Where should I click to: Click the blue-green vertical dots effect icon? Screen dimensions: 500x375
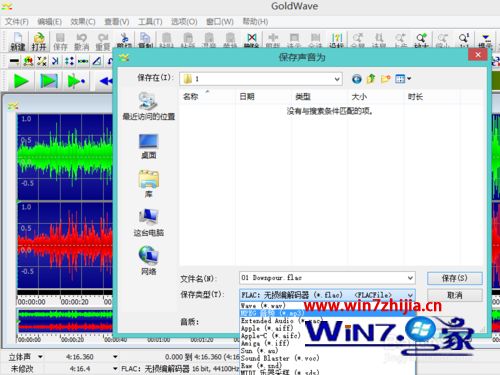point(69,61)
